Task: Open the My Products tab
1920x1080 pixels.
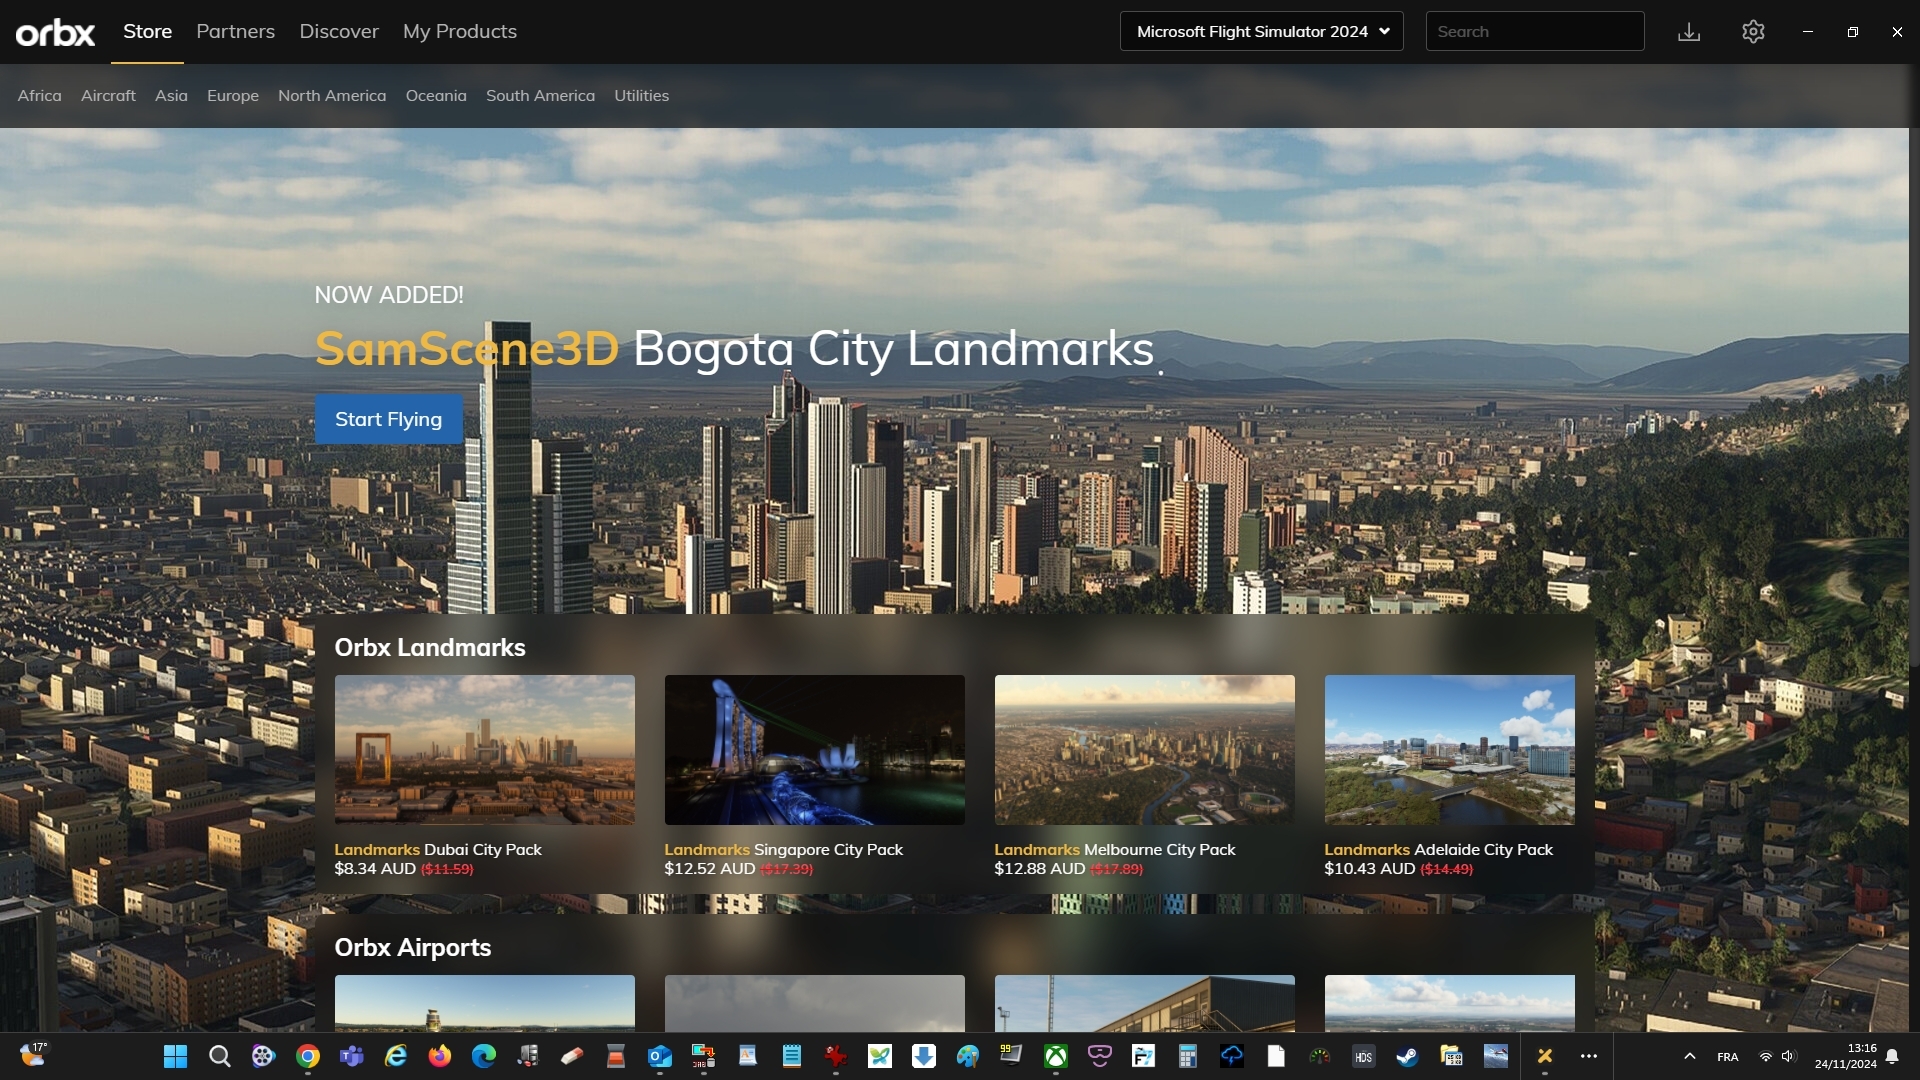Action: click(460, 32)
